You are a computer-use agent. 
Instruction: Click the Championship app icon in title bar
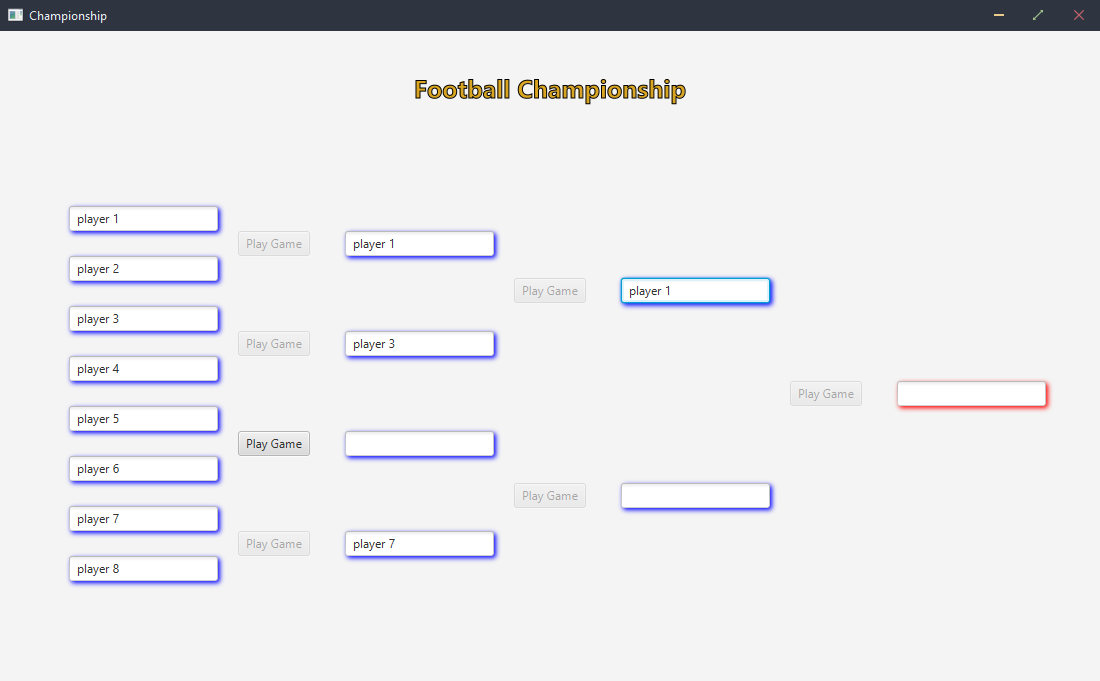pyautogui.click(x=15, y=15)
